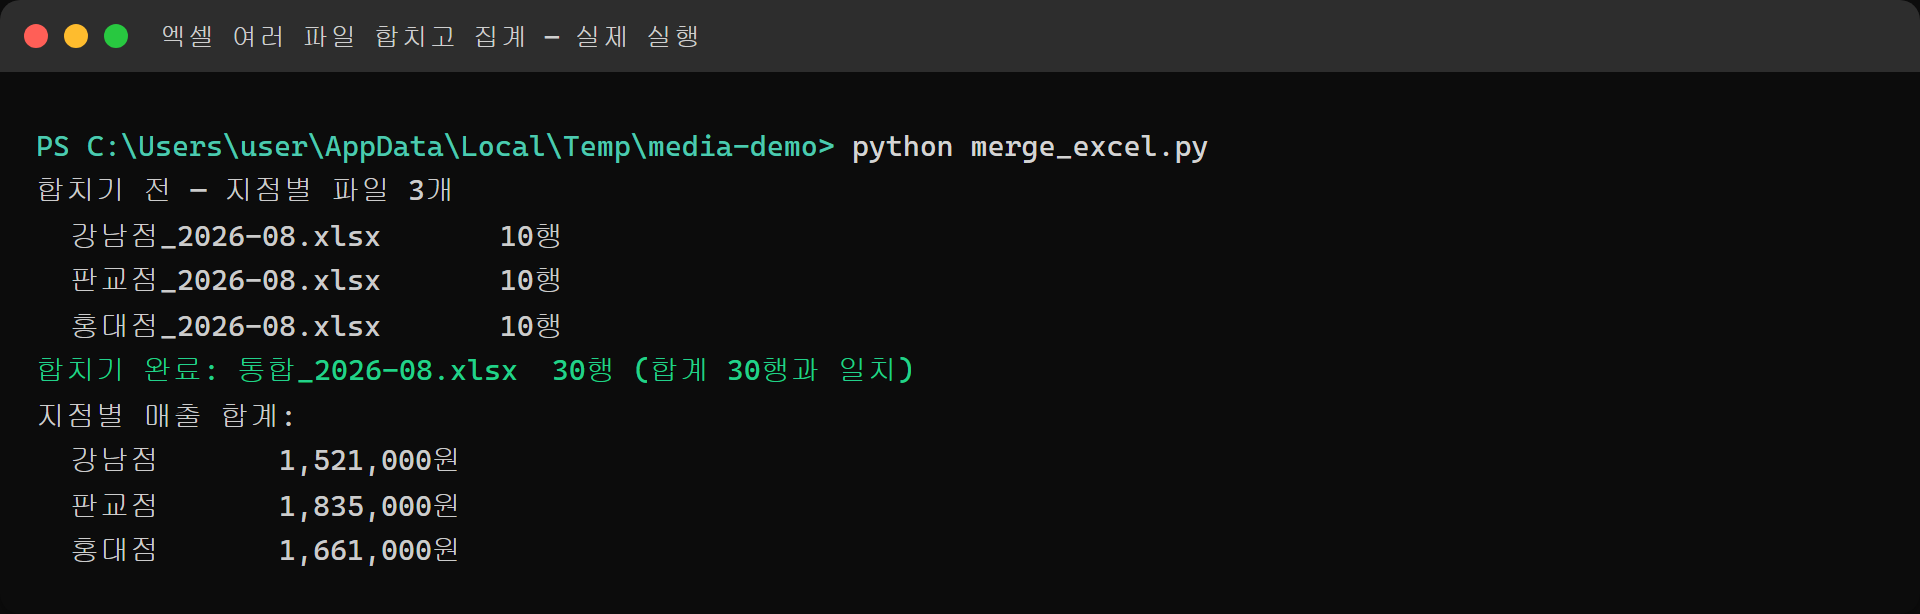Viewport: 1920px width, 614px height.
Task: Click the window title '엑셀 여러 파일 합치고 집계 – 실제 실행'
Action: pos(430,36)
